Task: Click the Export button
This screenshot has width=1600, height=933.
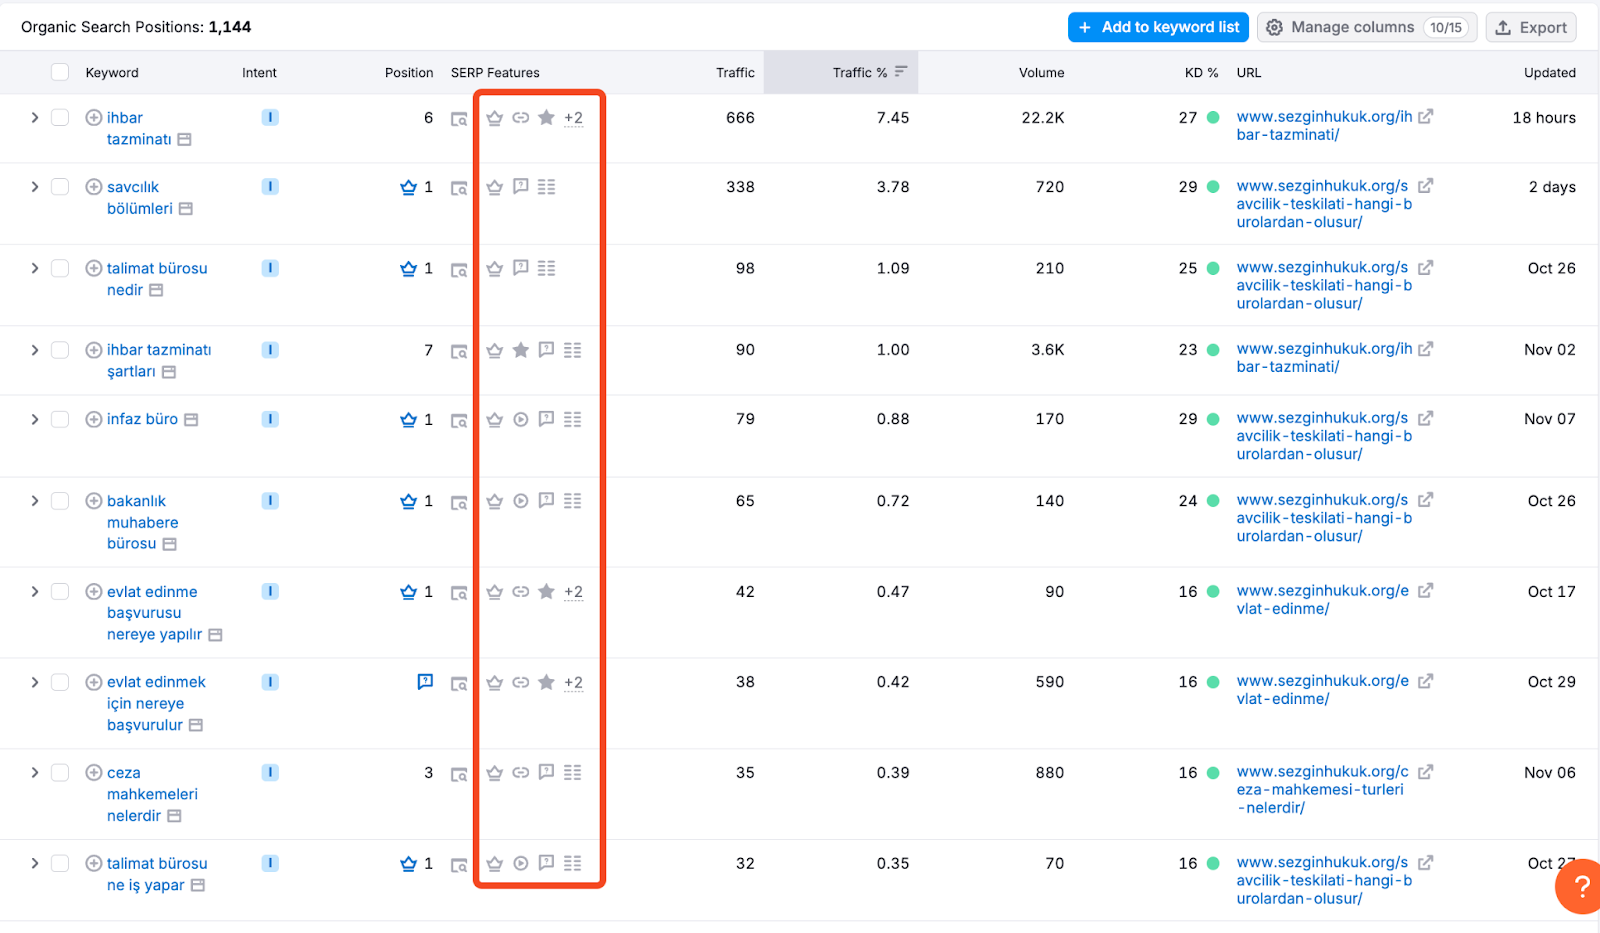Action: click(x=1531, y=27)
